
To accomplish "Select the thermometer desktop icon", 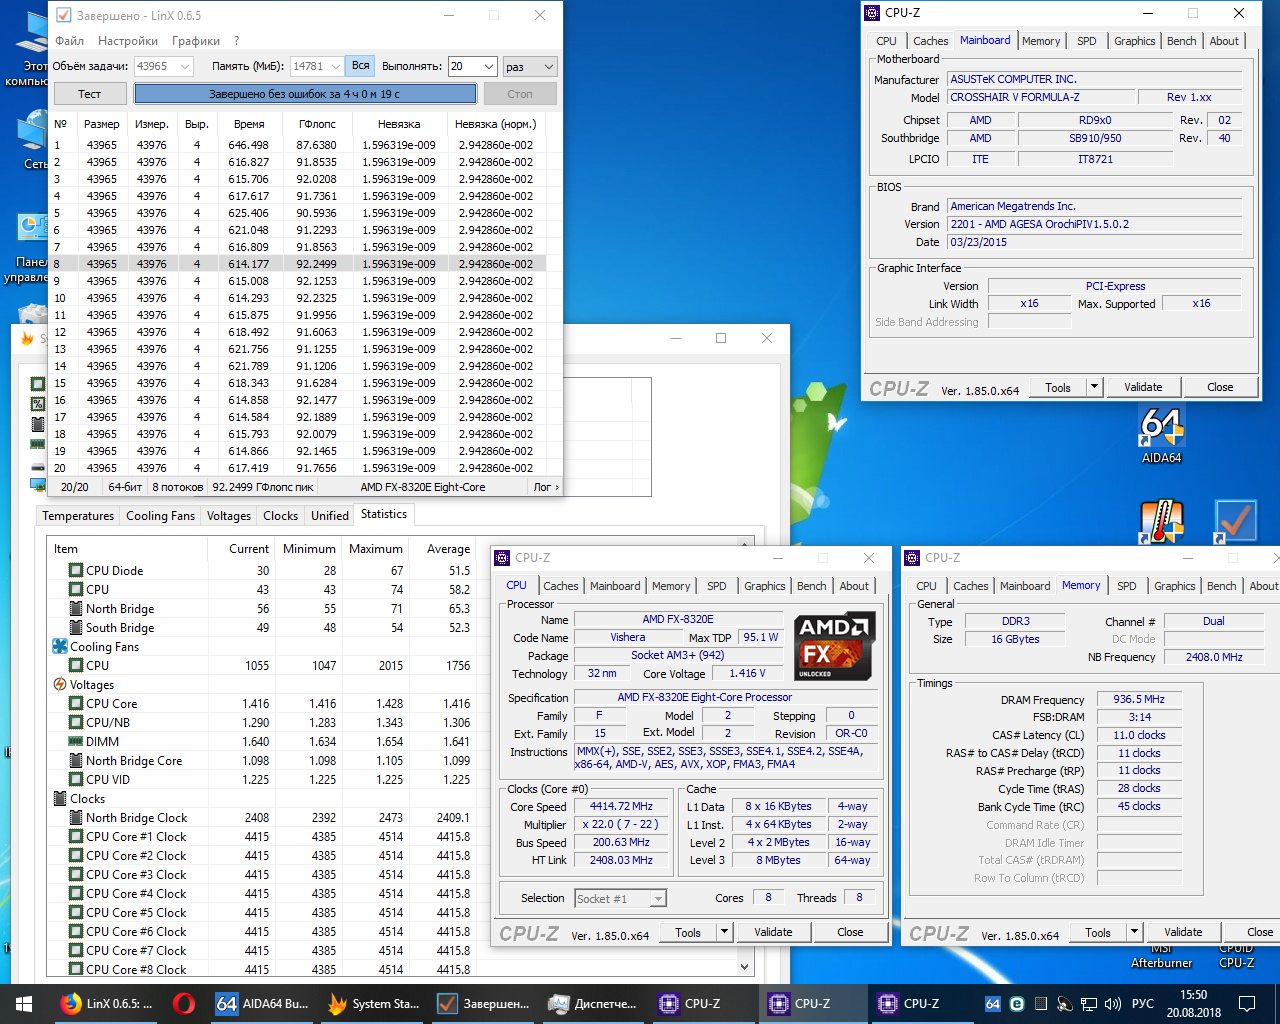I will click(1162, 522).
